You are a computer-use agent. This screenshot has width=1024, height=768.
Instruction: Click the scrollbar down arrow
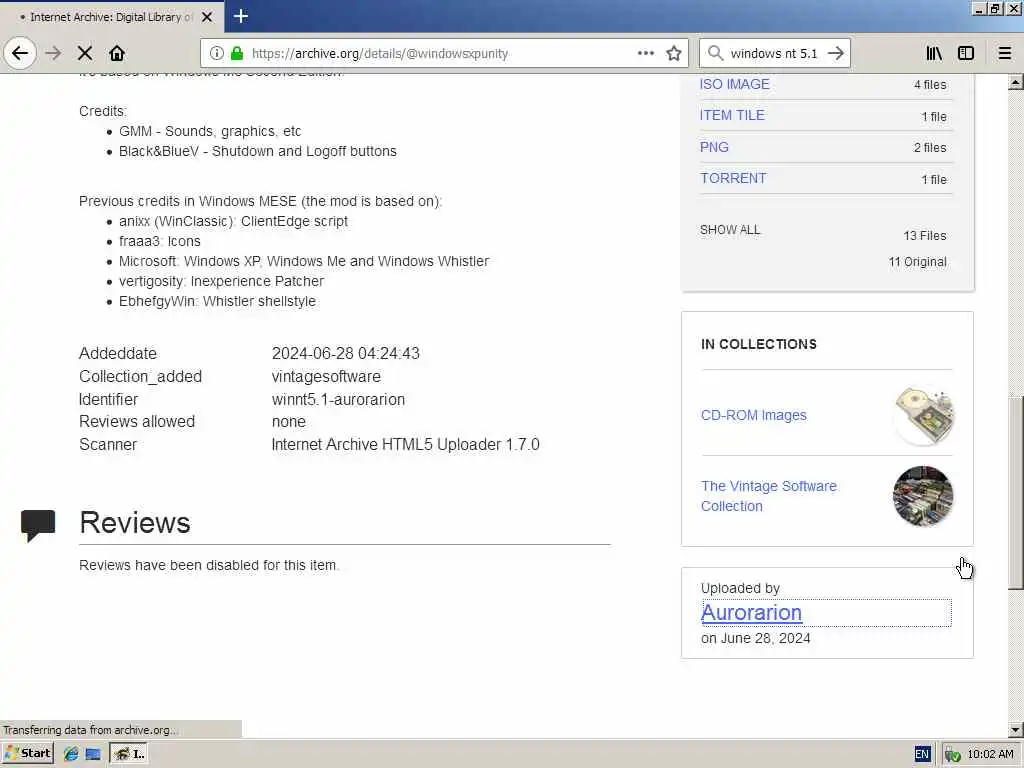coord(1016,729)
